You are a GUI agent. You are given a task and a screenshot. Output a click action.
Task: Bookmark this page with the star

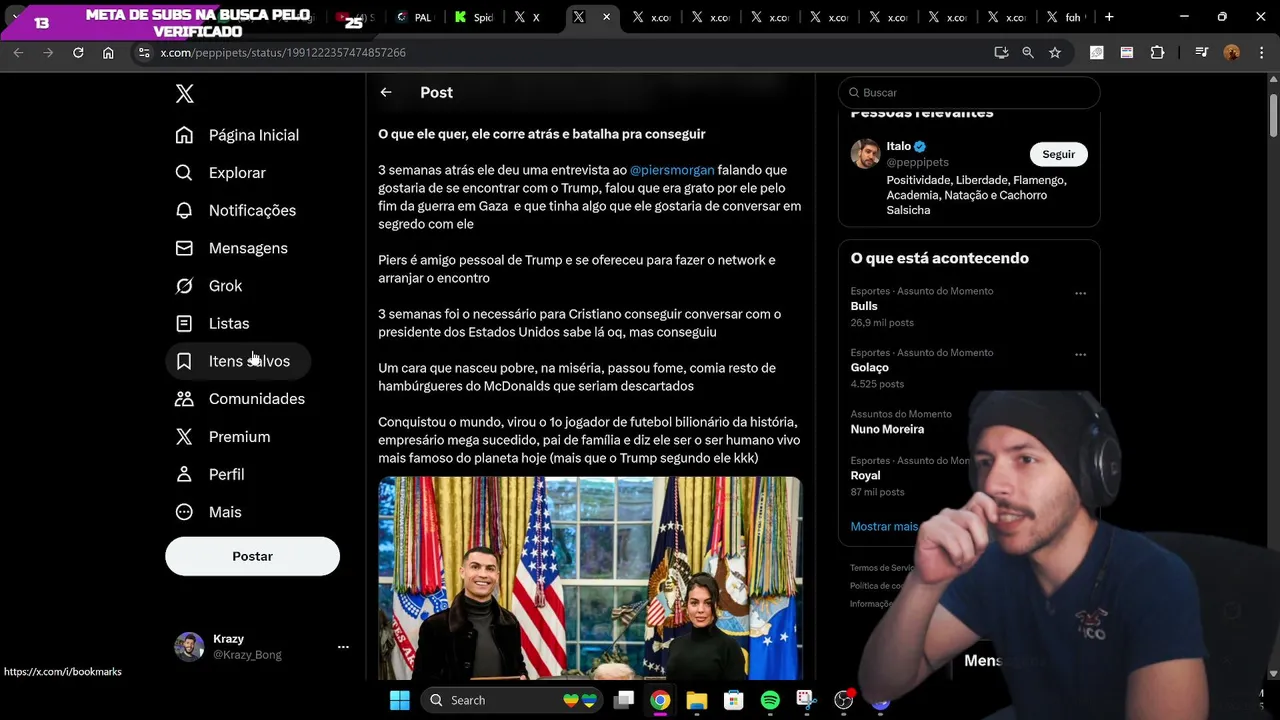(1055, 53)
